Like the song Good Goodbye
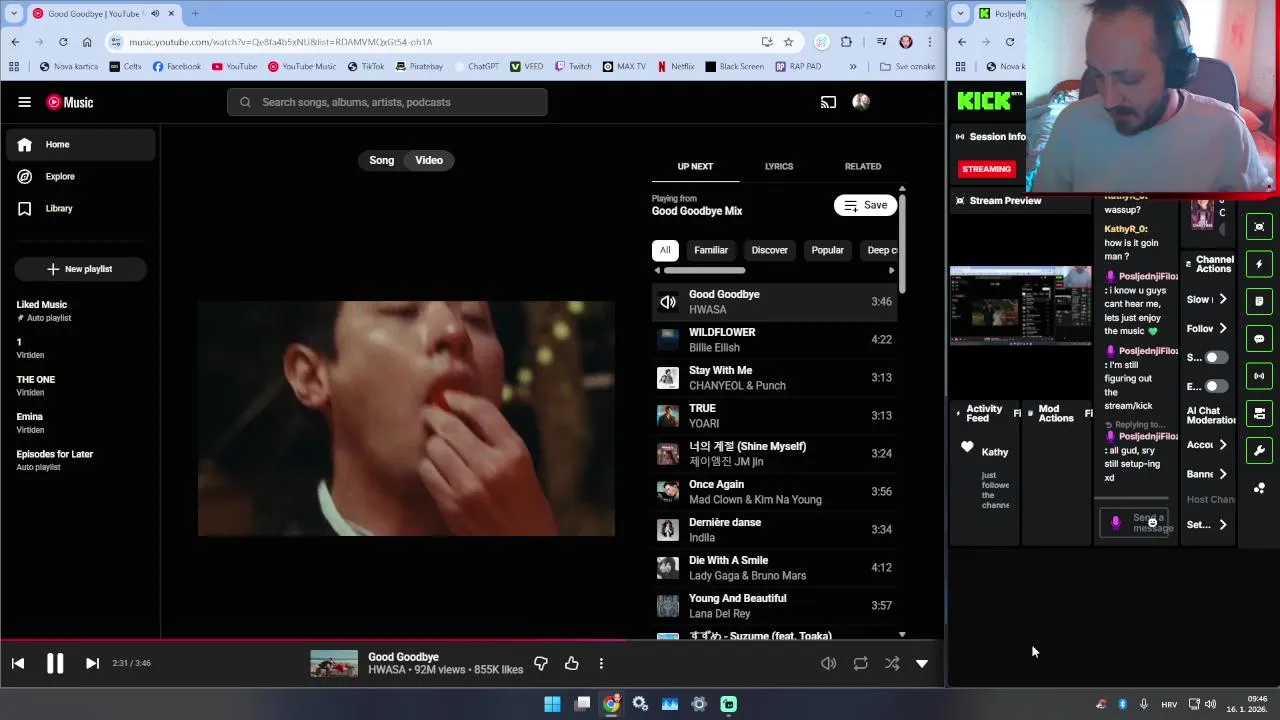Viewport: 1280px width, 720px height. (572, 663)
